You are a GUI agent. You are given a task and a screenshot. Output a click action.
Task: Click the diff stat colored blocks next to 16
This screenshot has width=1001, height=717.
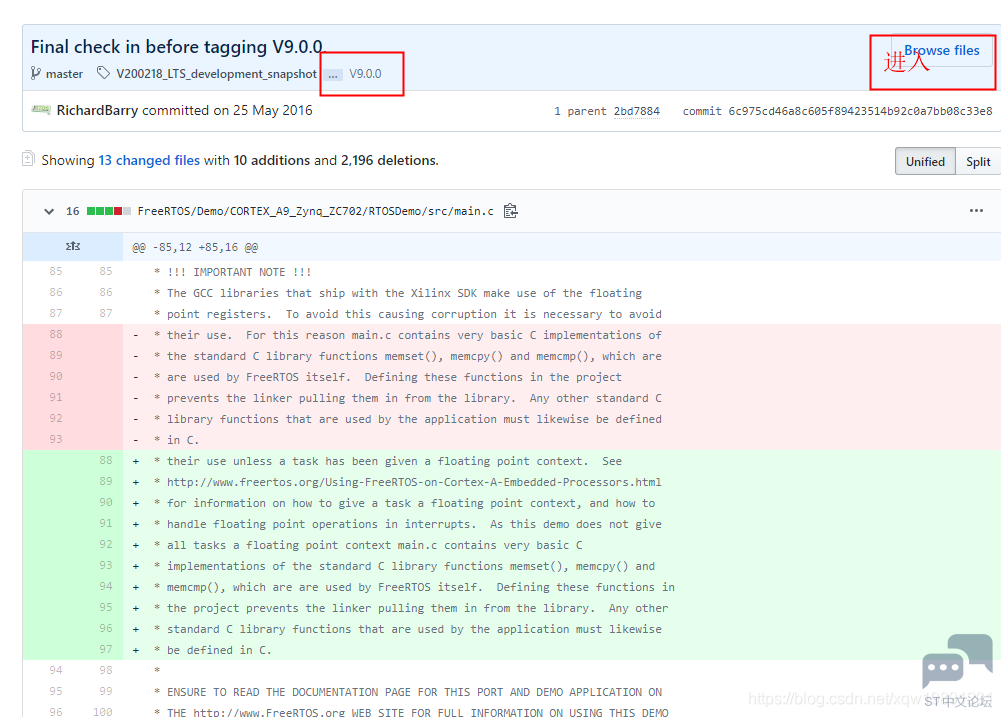pyautogui.click(x=109, y=211)
